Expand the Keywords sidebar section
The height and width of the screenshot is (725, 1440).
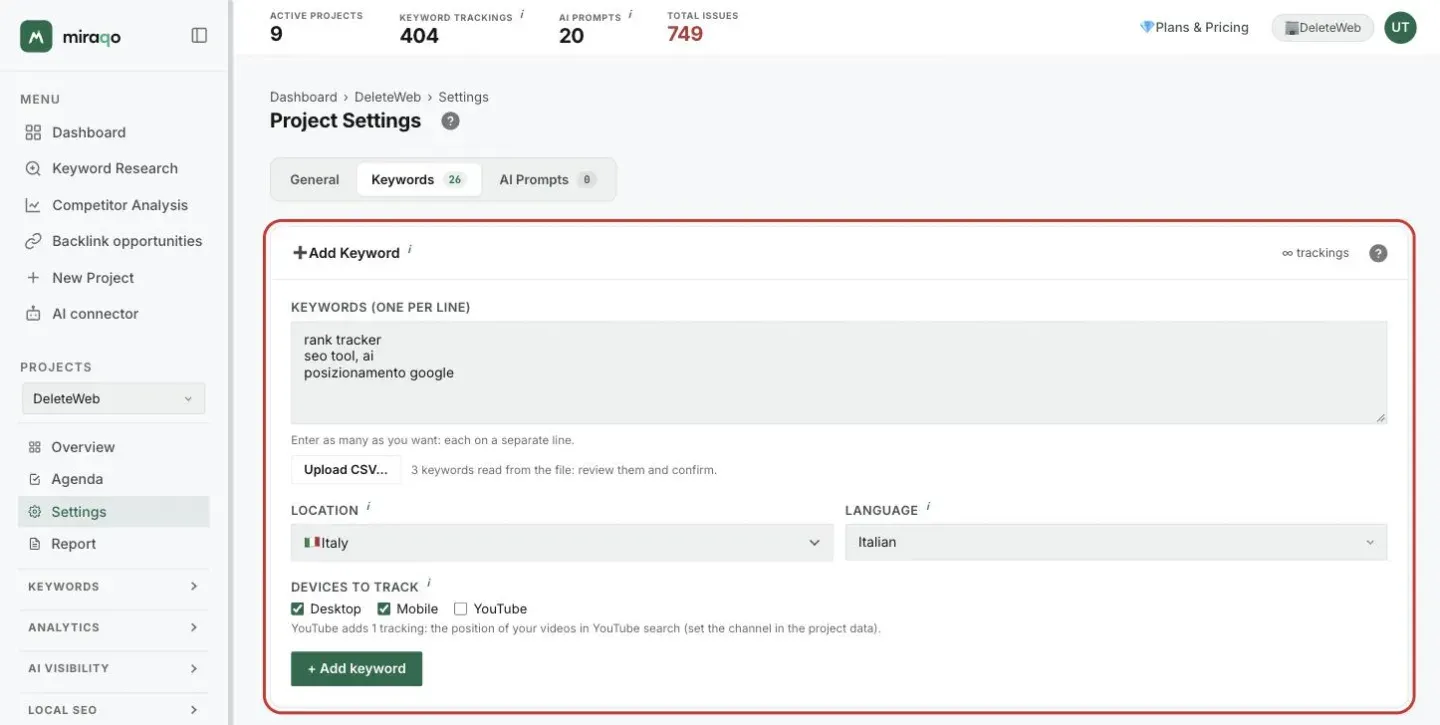tap(113, 587)
